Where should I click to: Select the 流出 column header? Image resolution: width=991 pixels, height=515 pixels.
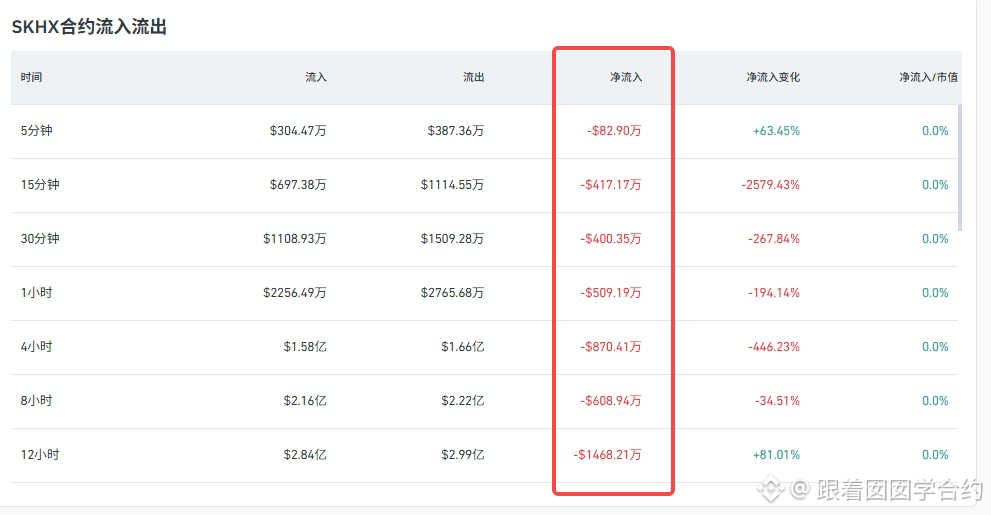[x=473, y=77]
